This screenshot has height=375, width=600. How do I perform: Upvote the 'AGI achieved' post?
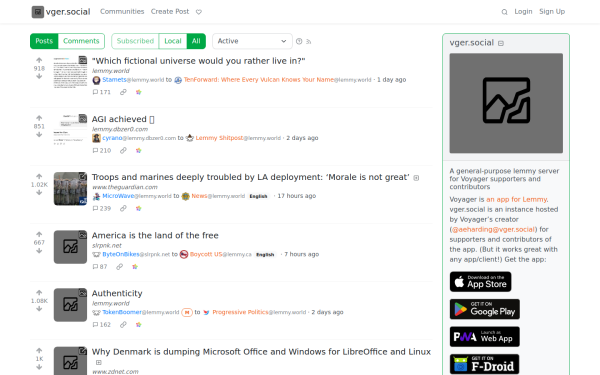pyautogui.click(x=39, y=118)
